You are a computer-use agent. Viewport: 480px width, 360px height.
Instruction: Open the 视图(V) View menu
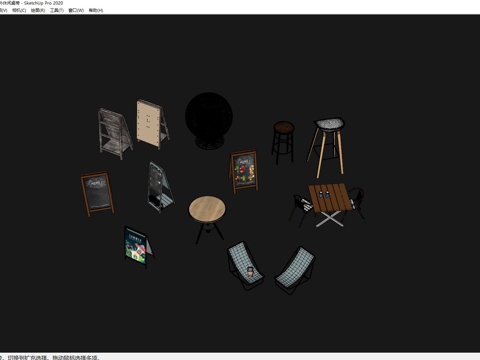point(3,10)
